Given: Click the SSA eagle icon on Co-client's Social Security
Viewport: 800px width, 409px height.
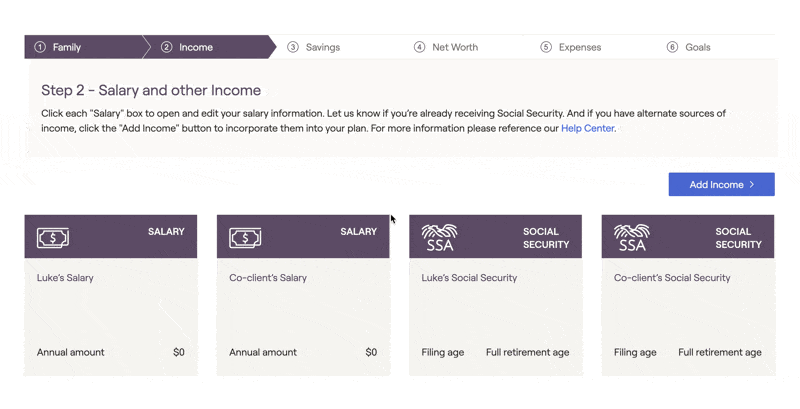Looking at the screenshot, I should coord(632,238).
